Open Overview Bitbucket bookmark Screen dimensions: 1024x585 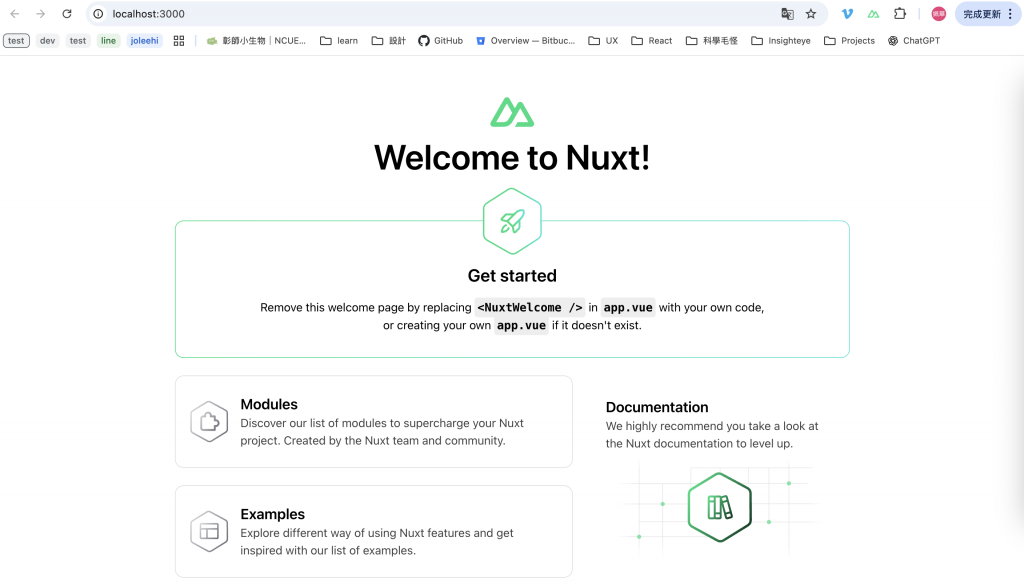[x=526, y=40]
